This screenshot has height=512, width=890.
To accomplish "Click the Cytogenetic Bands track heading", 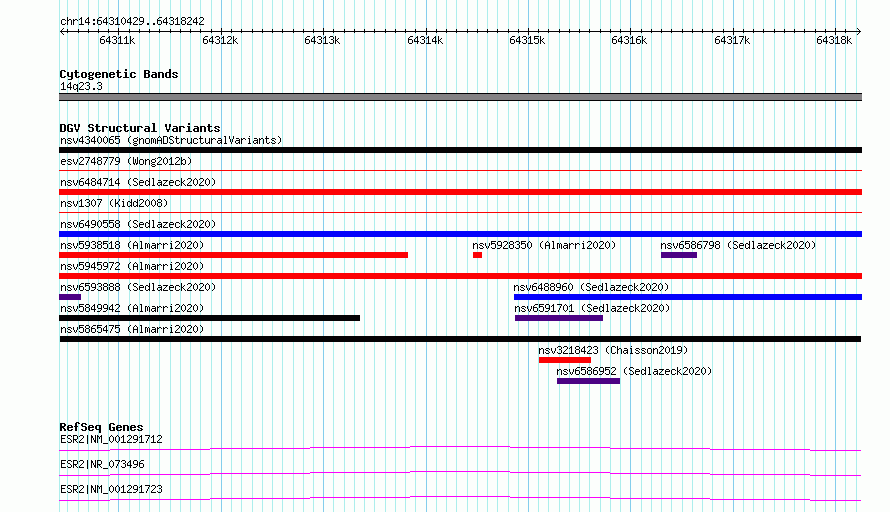I will (x=119, y=74).
